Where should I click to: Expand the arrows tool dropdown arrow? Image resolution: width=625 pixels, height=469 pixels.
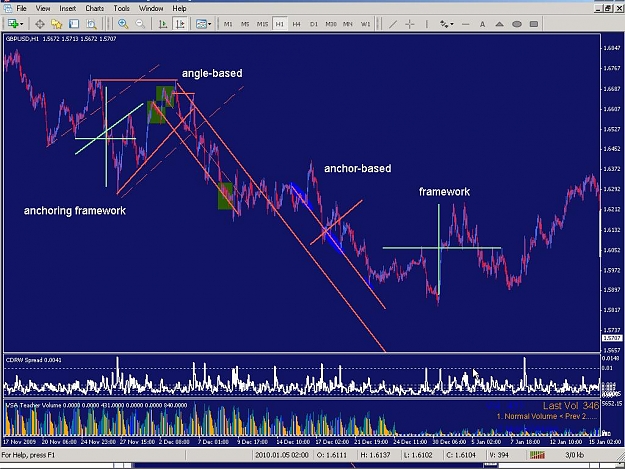pos(452,24)
